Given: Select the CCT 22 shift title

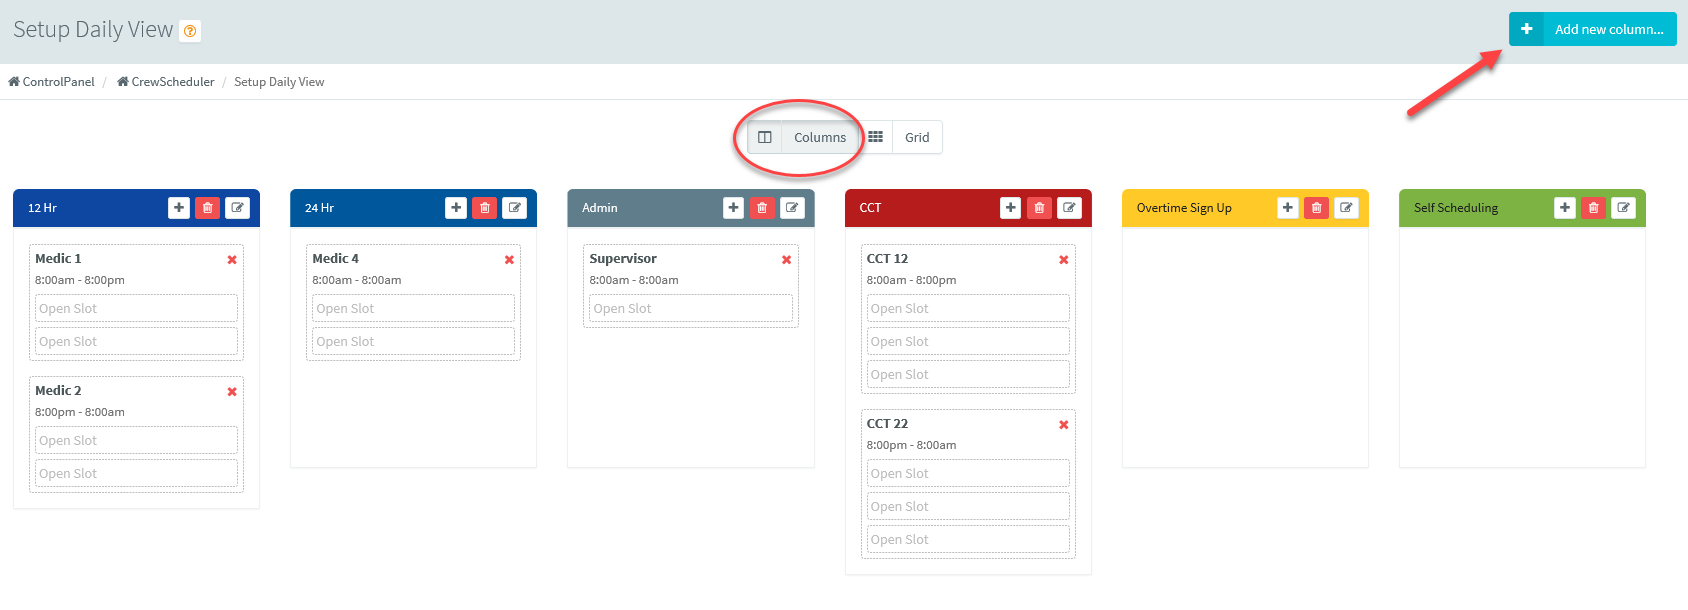Looking at the screenshot, I should pos(887,423).
